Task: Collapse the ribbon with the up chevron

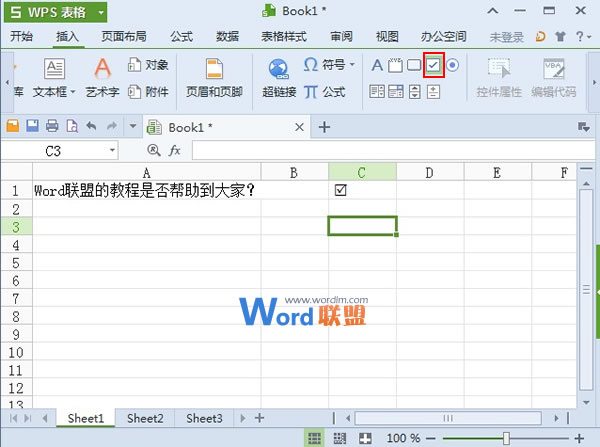Action: coord(493,11)
